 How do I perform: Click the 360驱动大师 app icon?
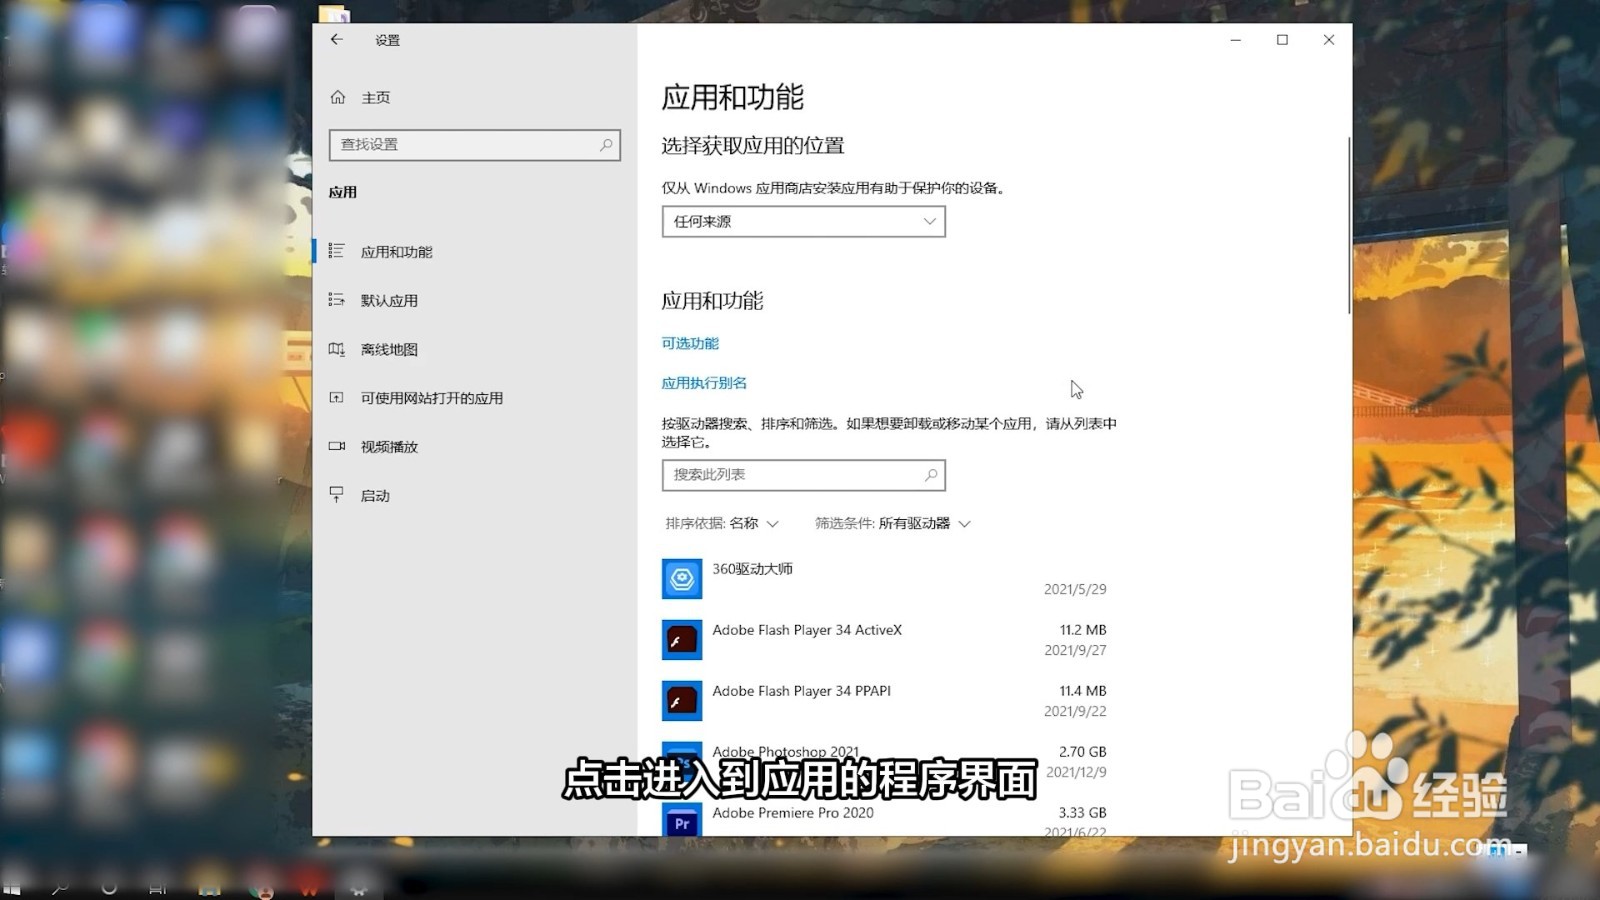682,579
